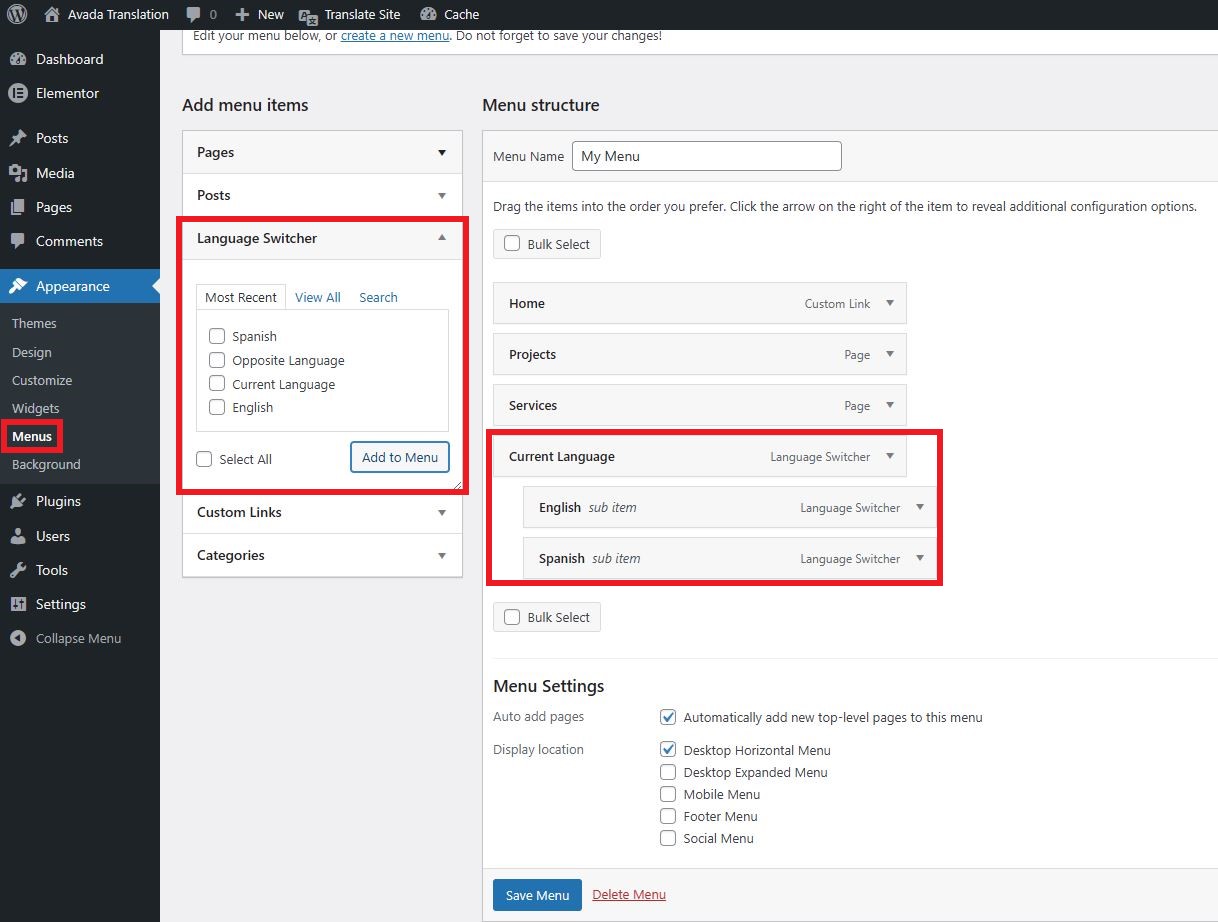Click the Tools sidebar icon
1218x922 pixels.
tap(21, 570)
